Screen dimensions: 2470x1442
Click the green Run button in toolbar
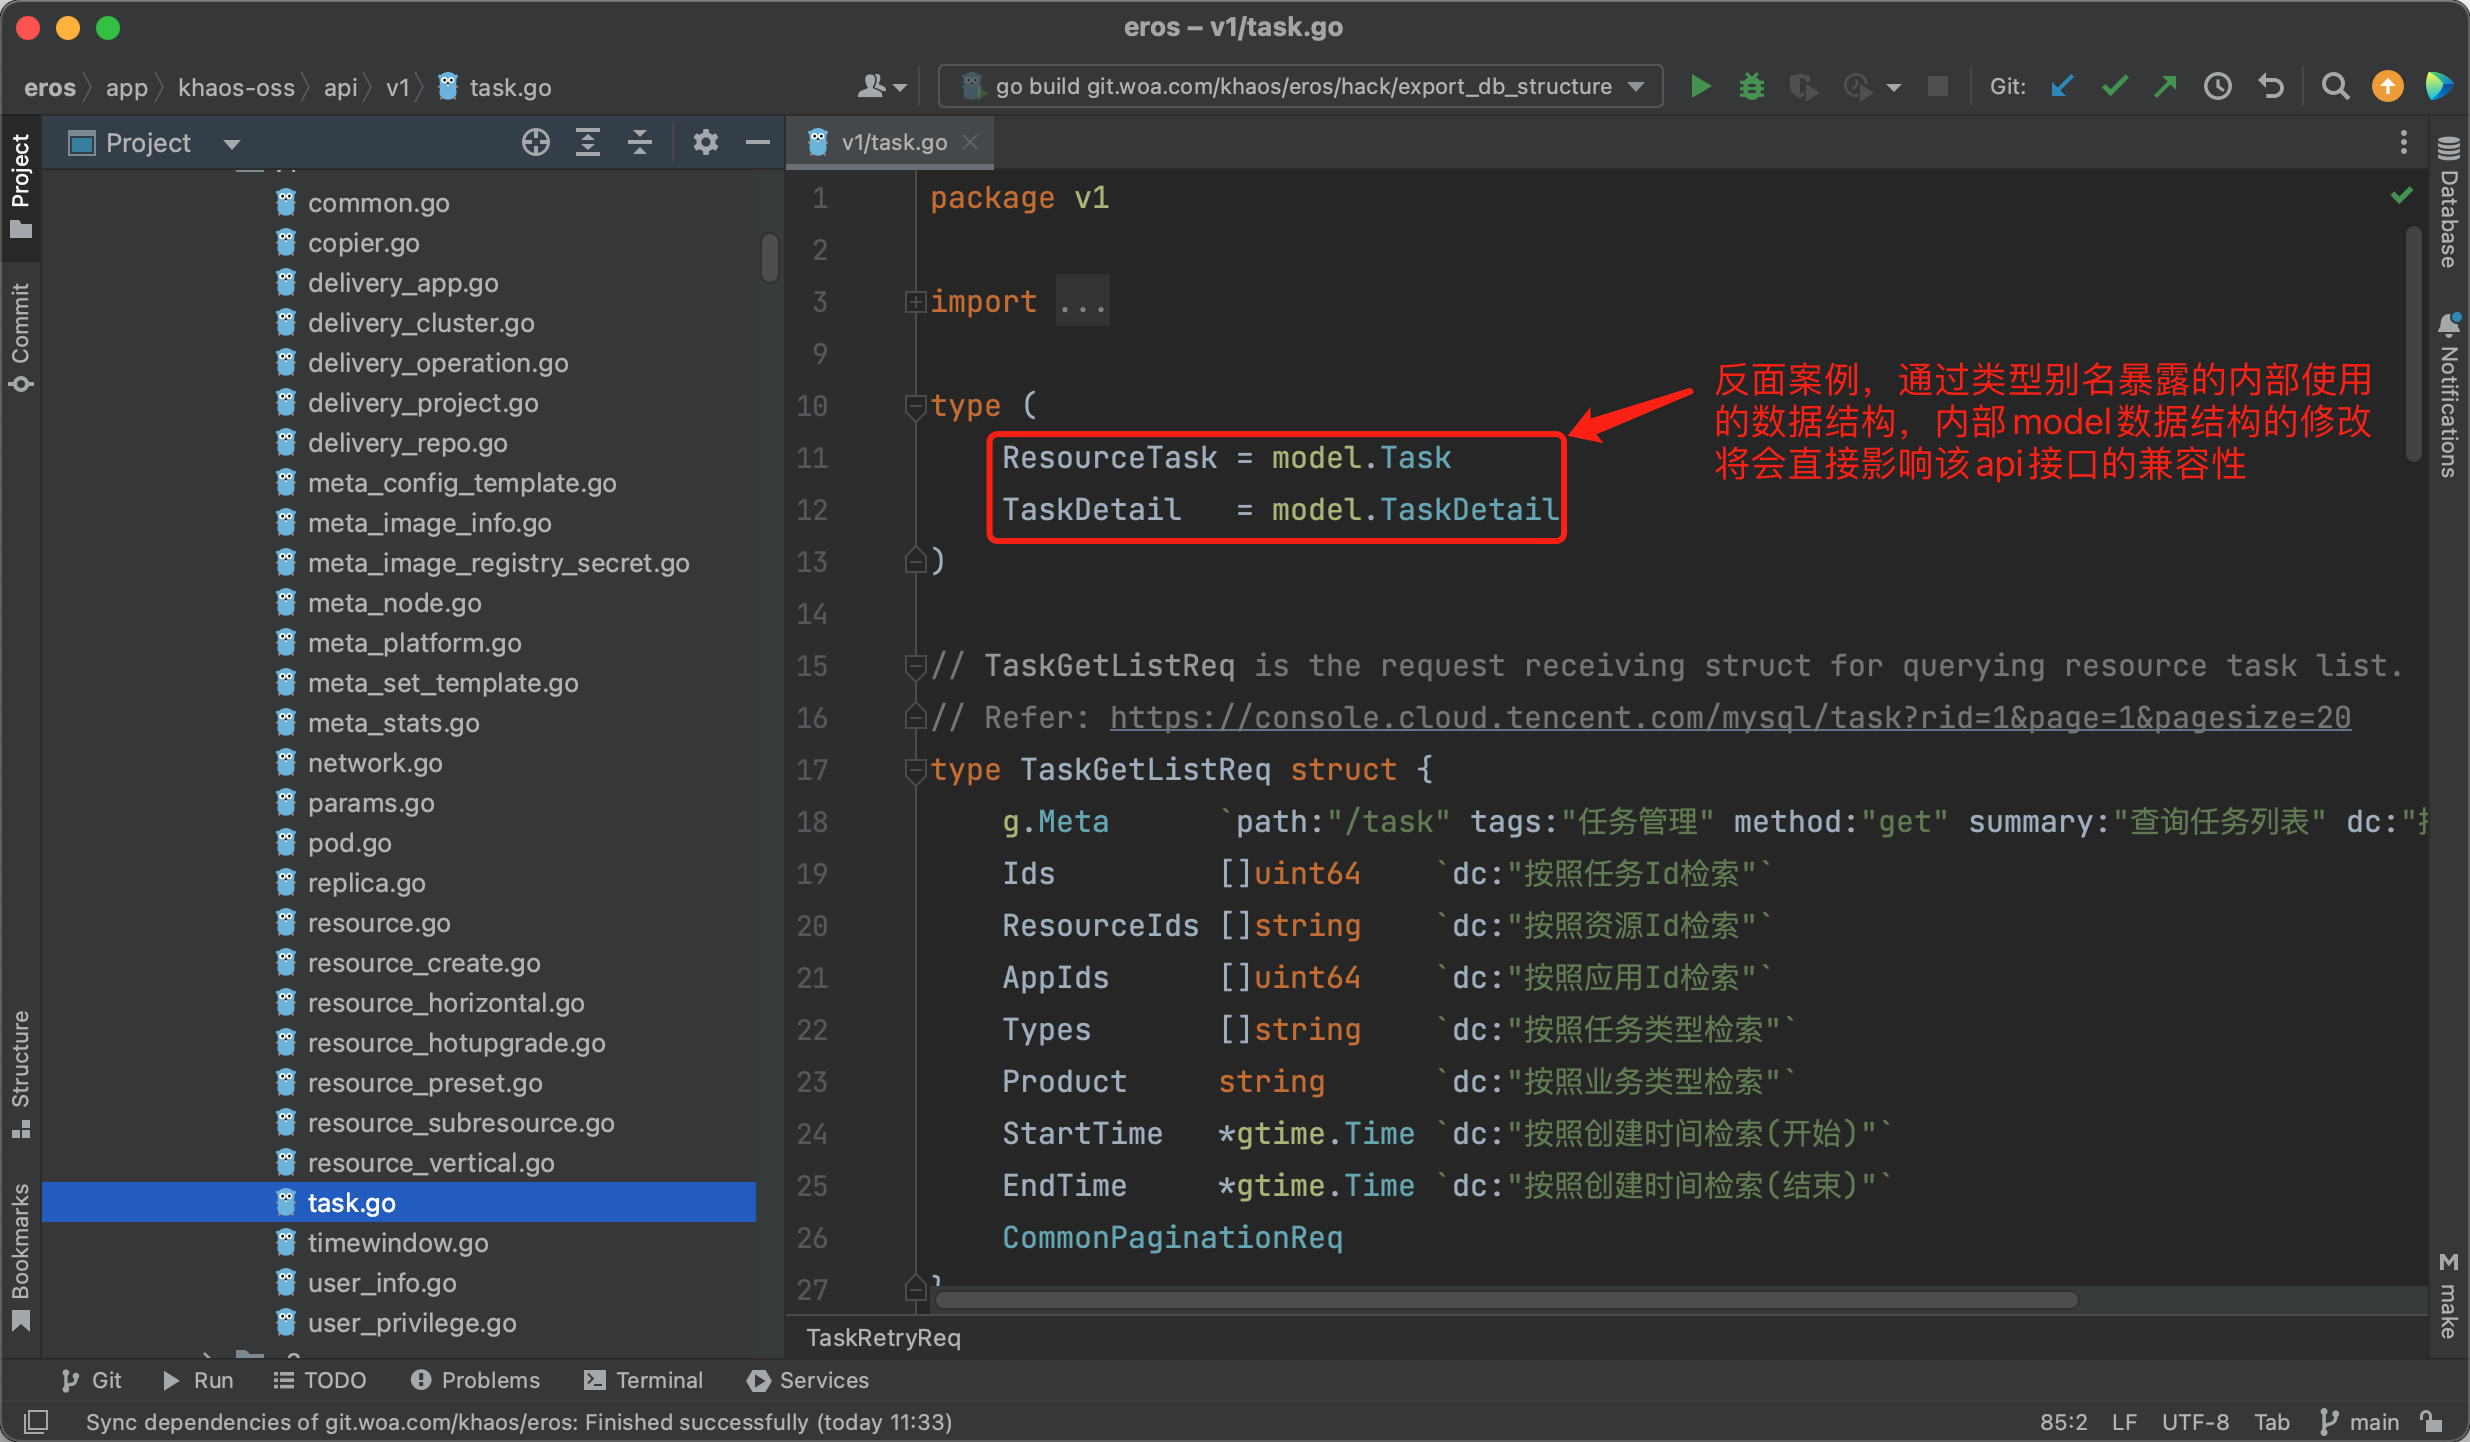tap(1699, 87)
